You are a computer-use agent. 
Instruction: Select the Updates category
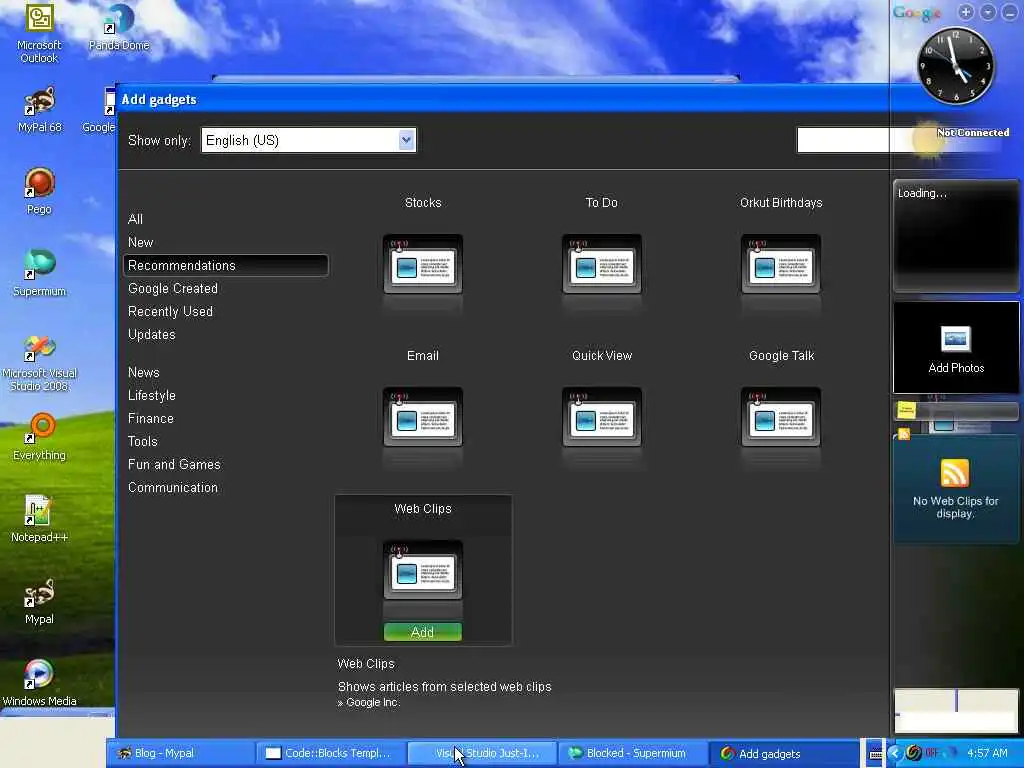tap(152, 334)
